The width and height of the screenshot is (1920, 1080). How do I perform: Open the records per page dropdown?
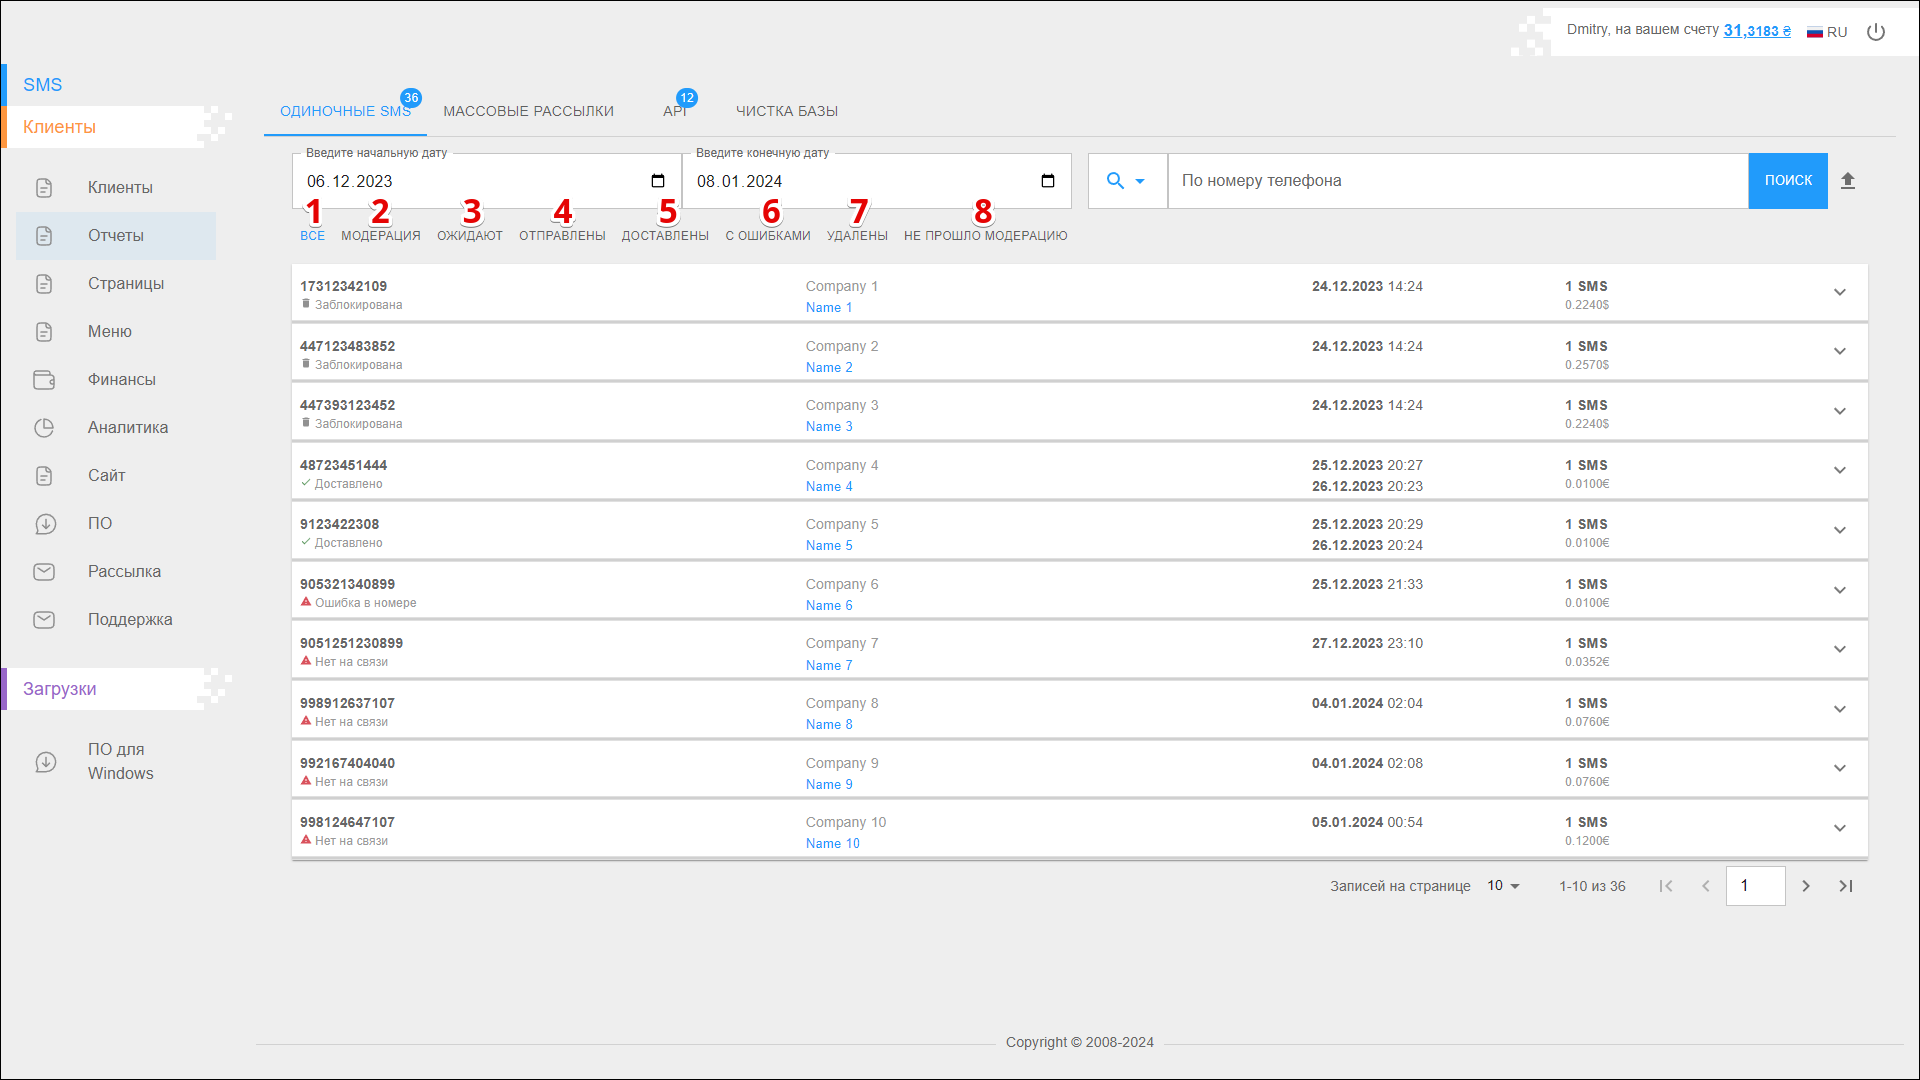1503,886
